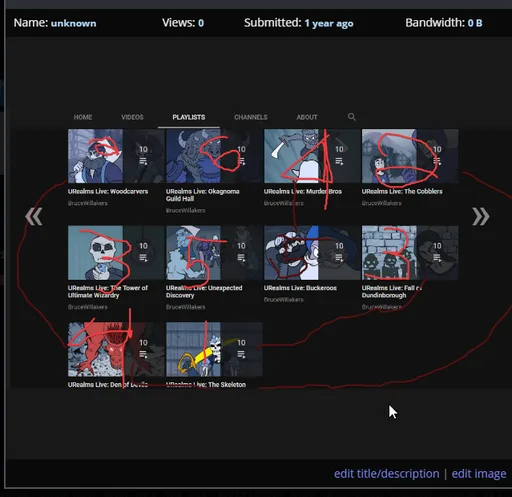Open URealms Live: The Cobblers title
Screen dimensions: 512x497
[x=402, y=191]
